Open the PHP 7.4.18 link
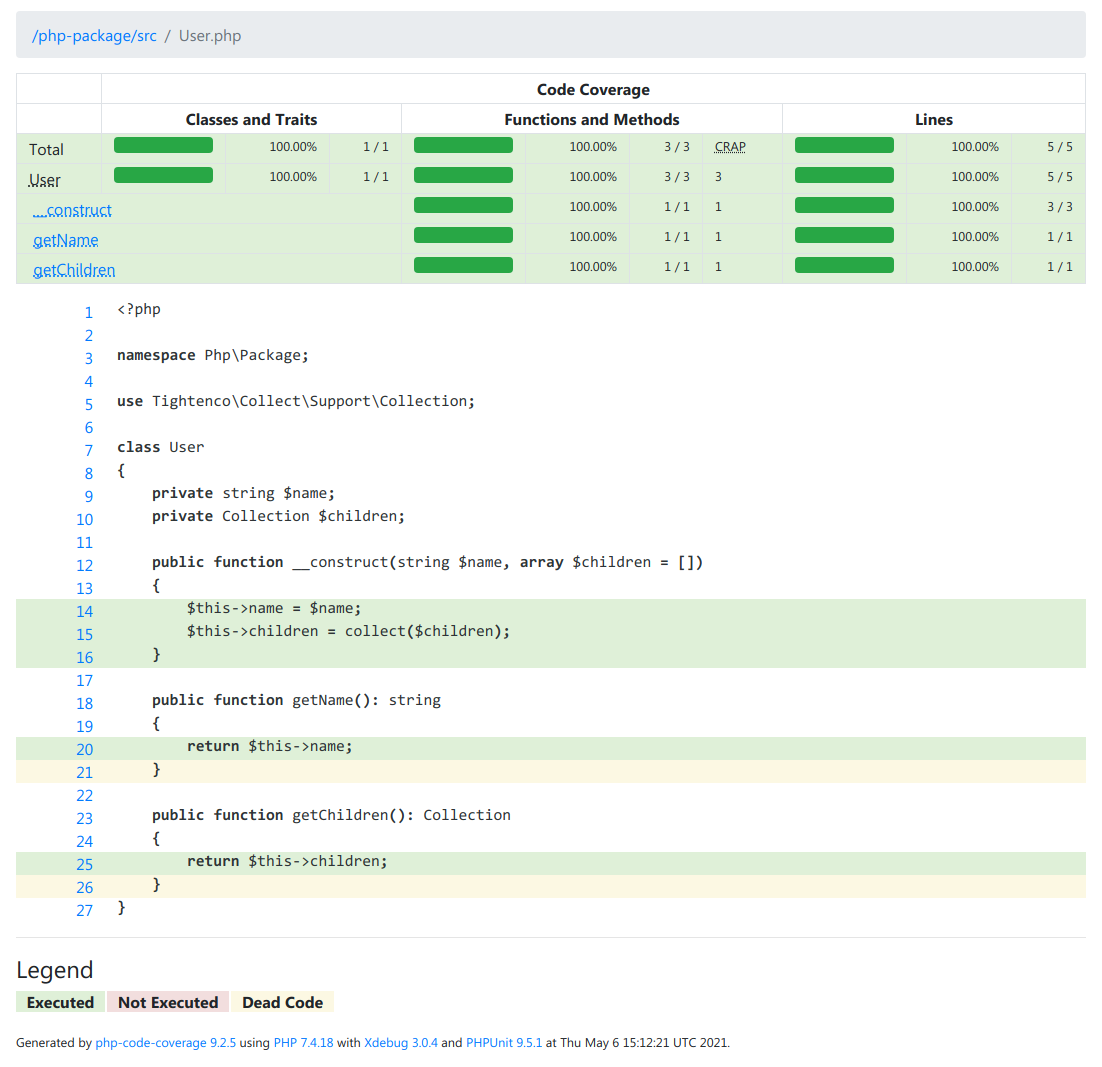Image resolution: width=1102 pixels, height=1067 pixels. (x=304, y=1043)
